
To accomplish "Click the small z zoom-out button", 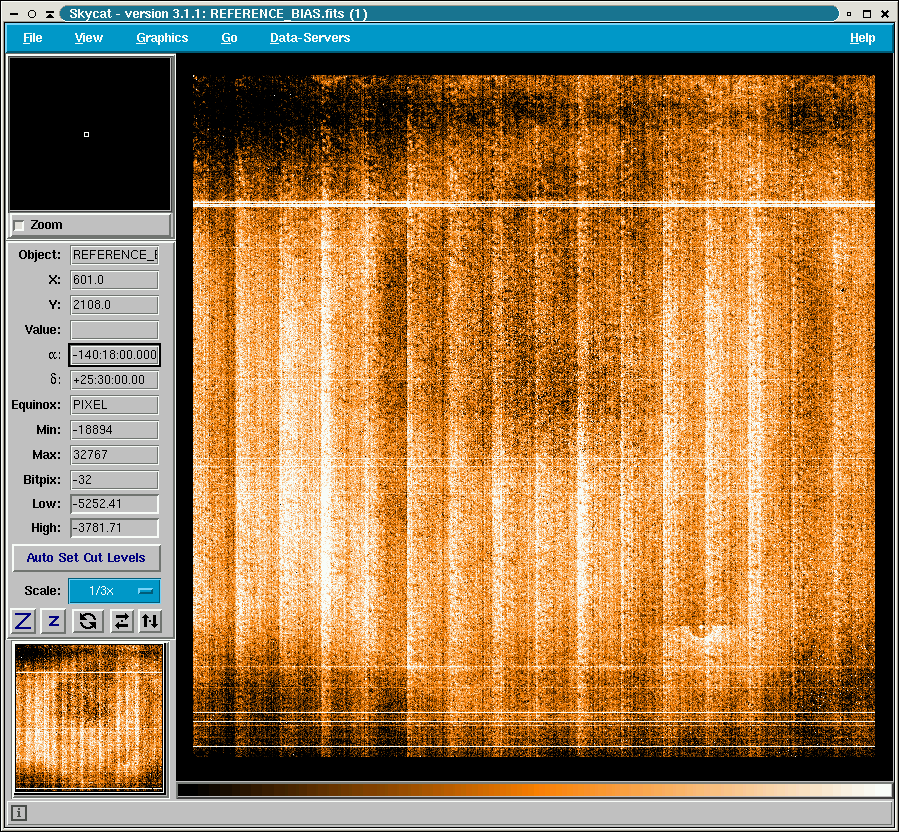I will pos(54,621).
